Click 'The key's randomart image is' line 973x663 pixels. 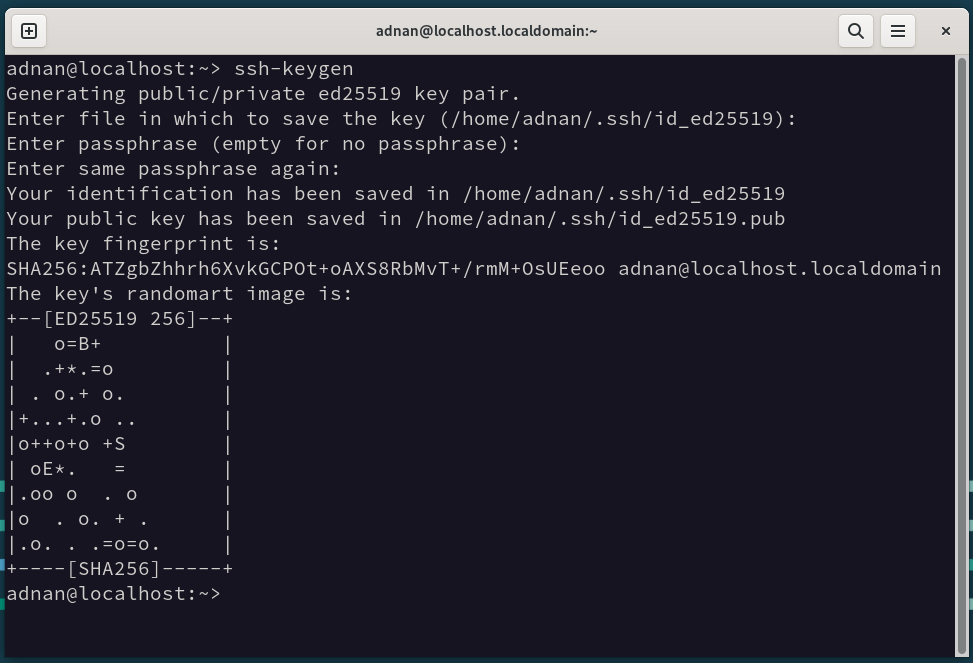(179, 294)
